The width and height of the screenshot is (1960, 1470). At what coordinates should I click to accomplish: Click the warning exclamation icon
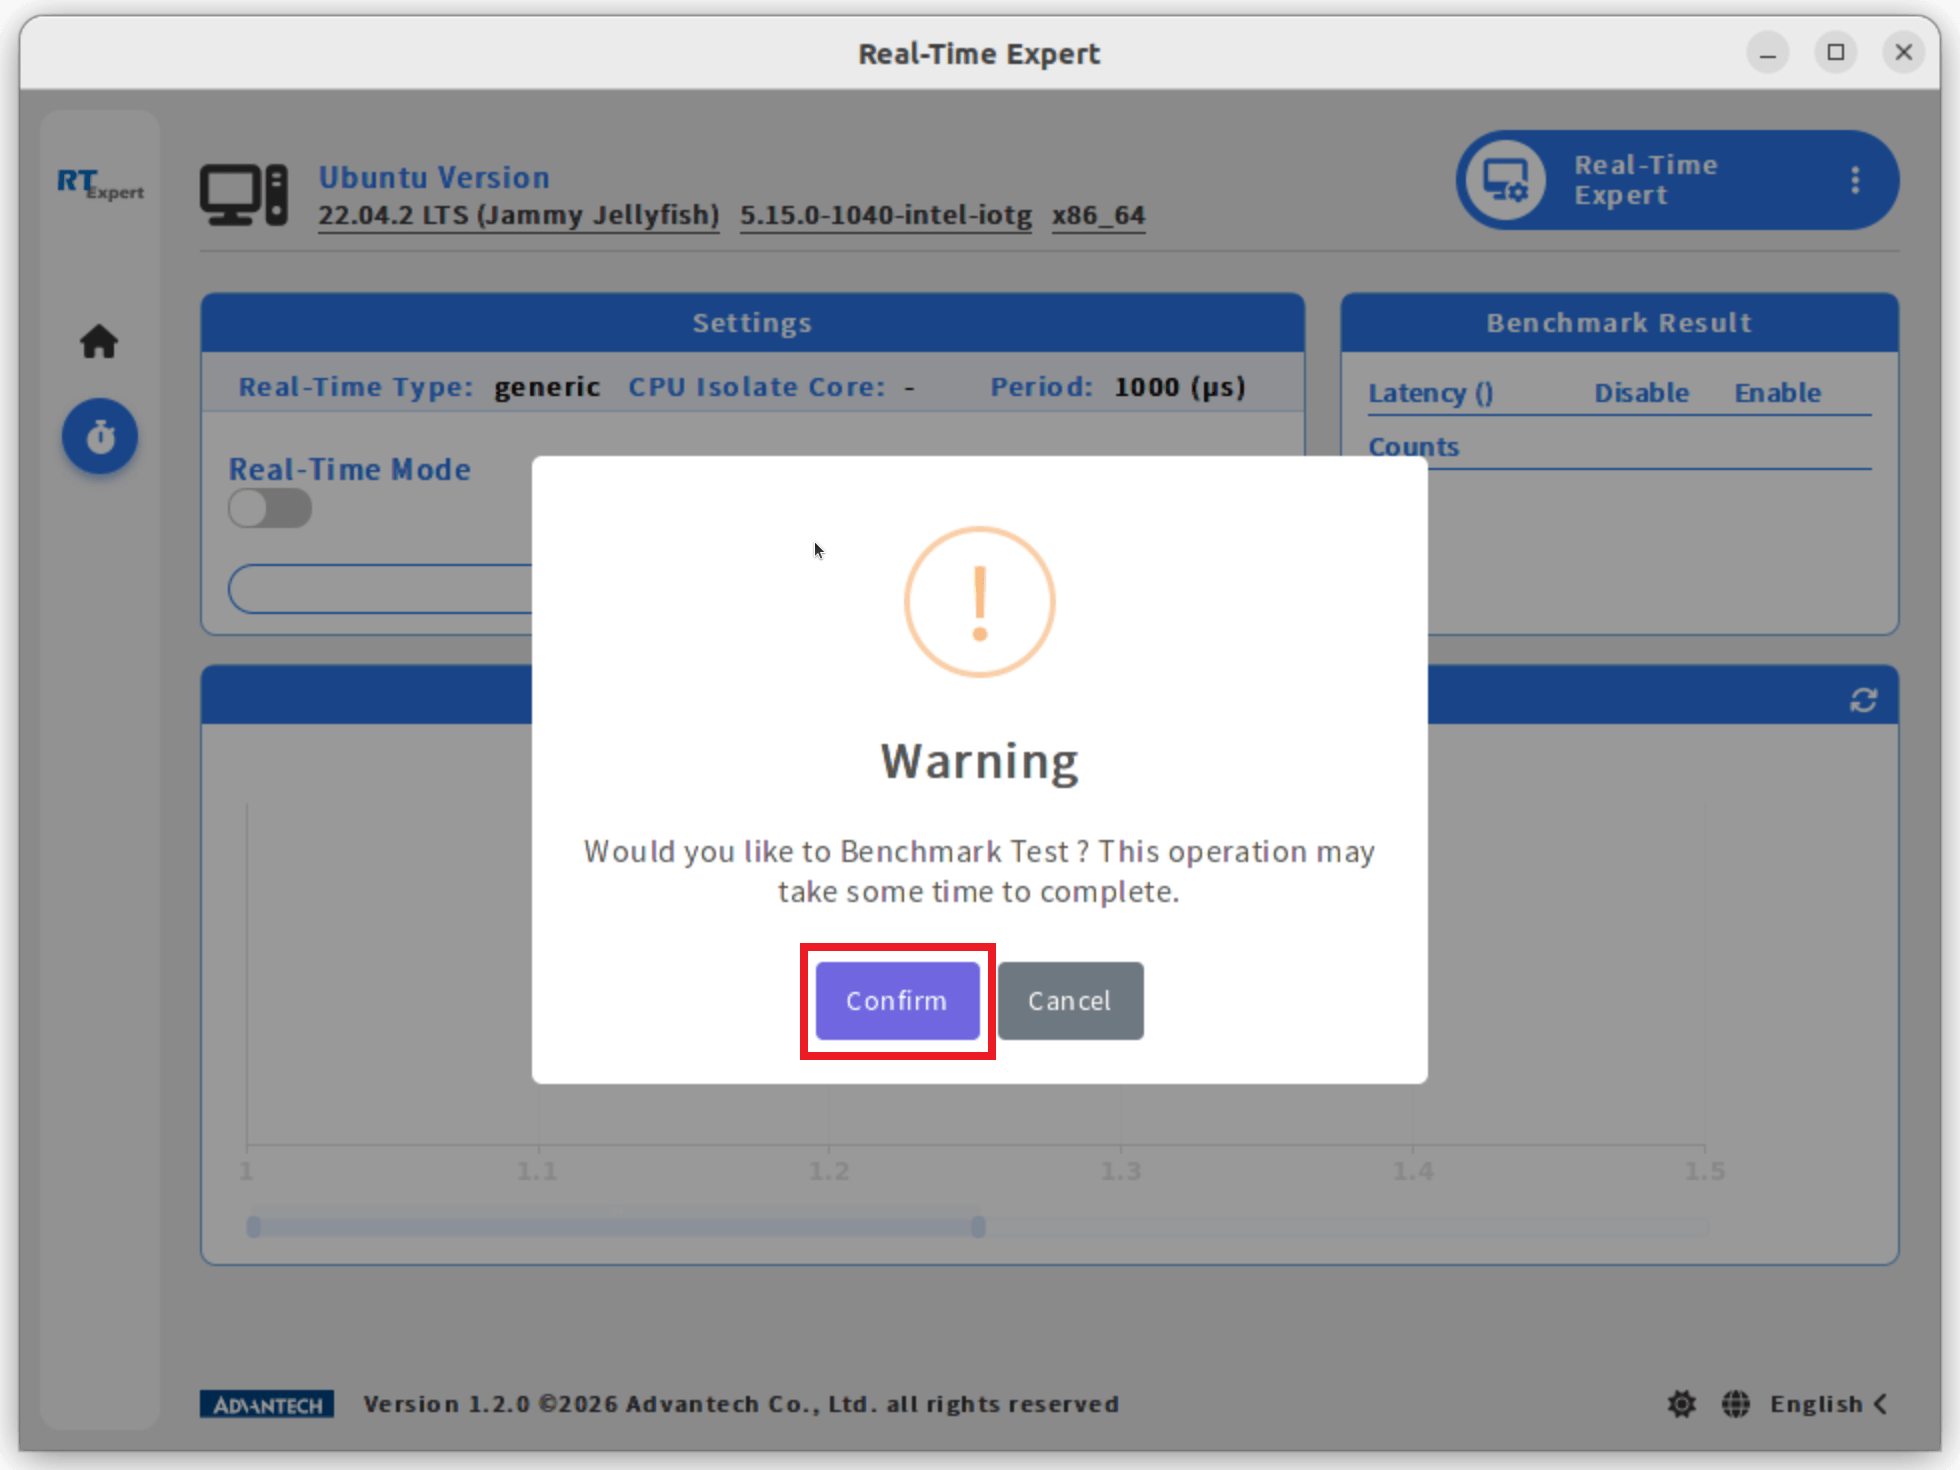click(980, 602)
